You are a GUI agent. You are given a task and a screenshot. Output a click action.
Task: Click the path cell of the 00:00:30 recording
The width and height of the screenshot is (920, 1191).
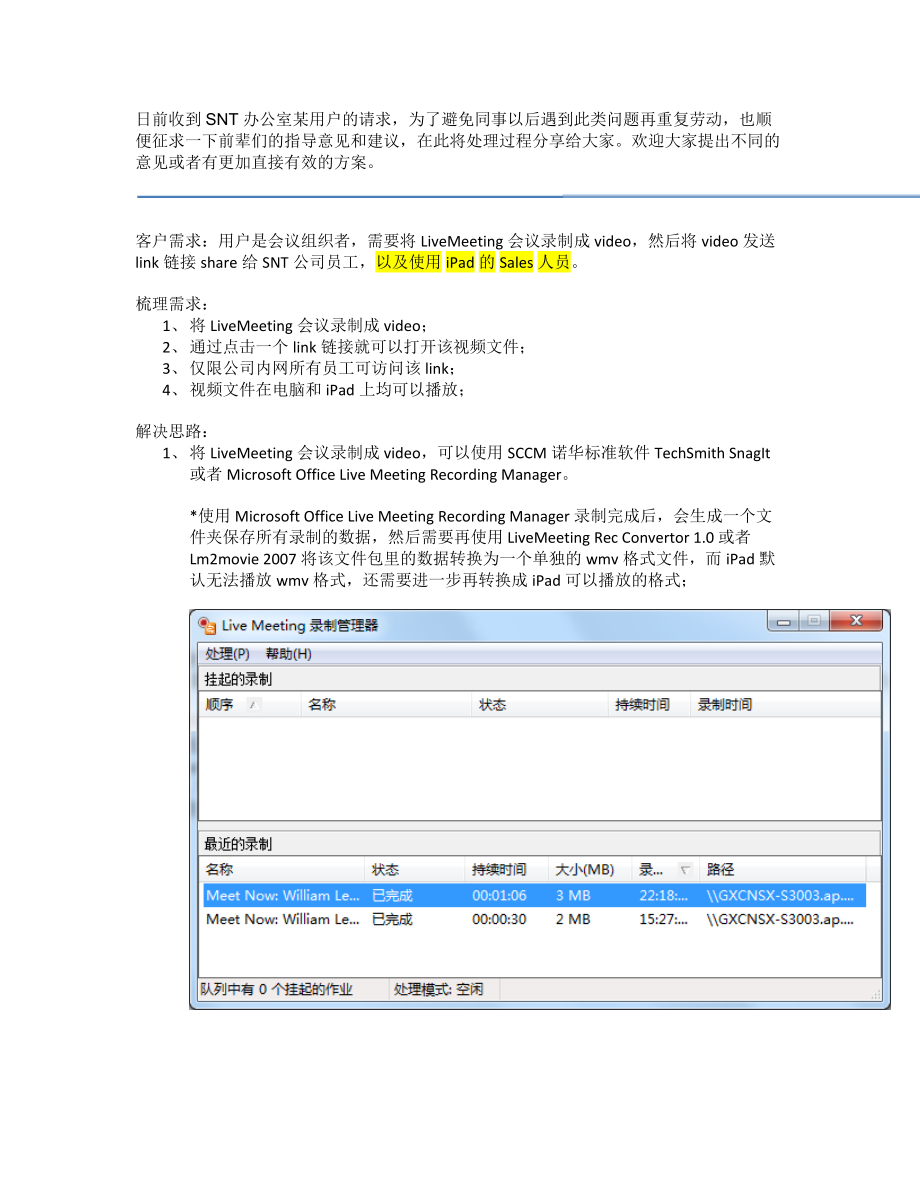coord(780,919)
